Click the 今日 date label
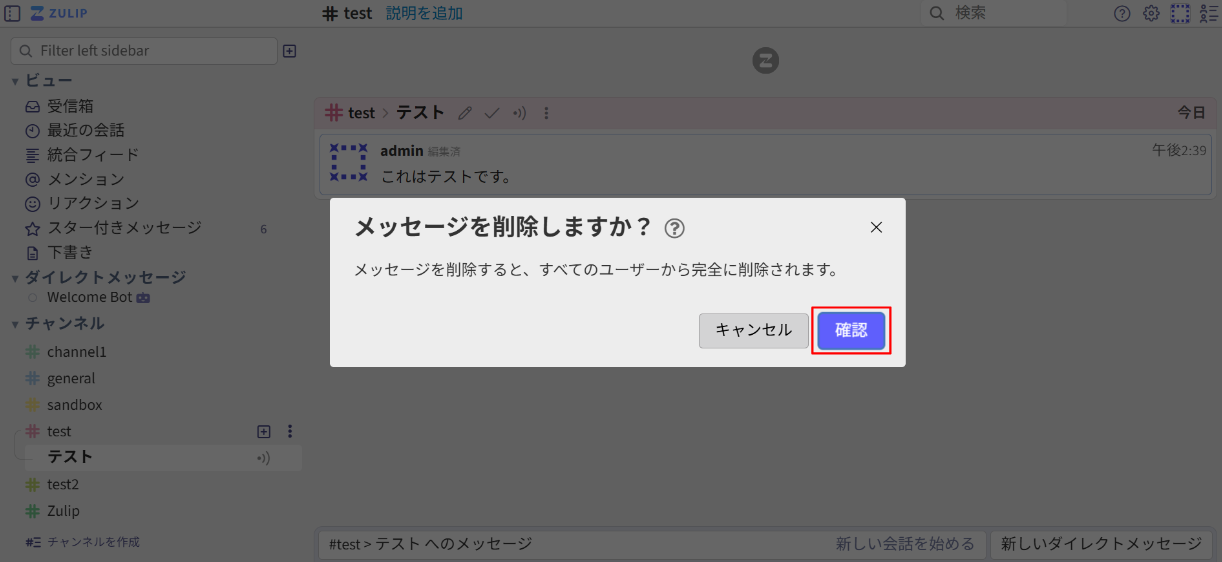The height and width of the screenshot is (562, 1222). click(x=1192, y=113)
